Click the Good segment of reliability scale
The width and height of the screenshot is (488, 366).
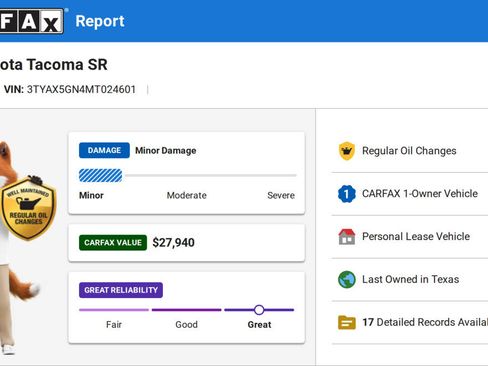tap(187, 310)
